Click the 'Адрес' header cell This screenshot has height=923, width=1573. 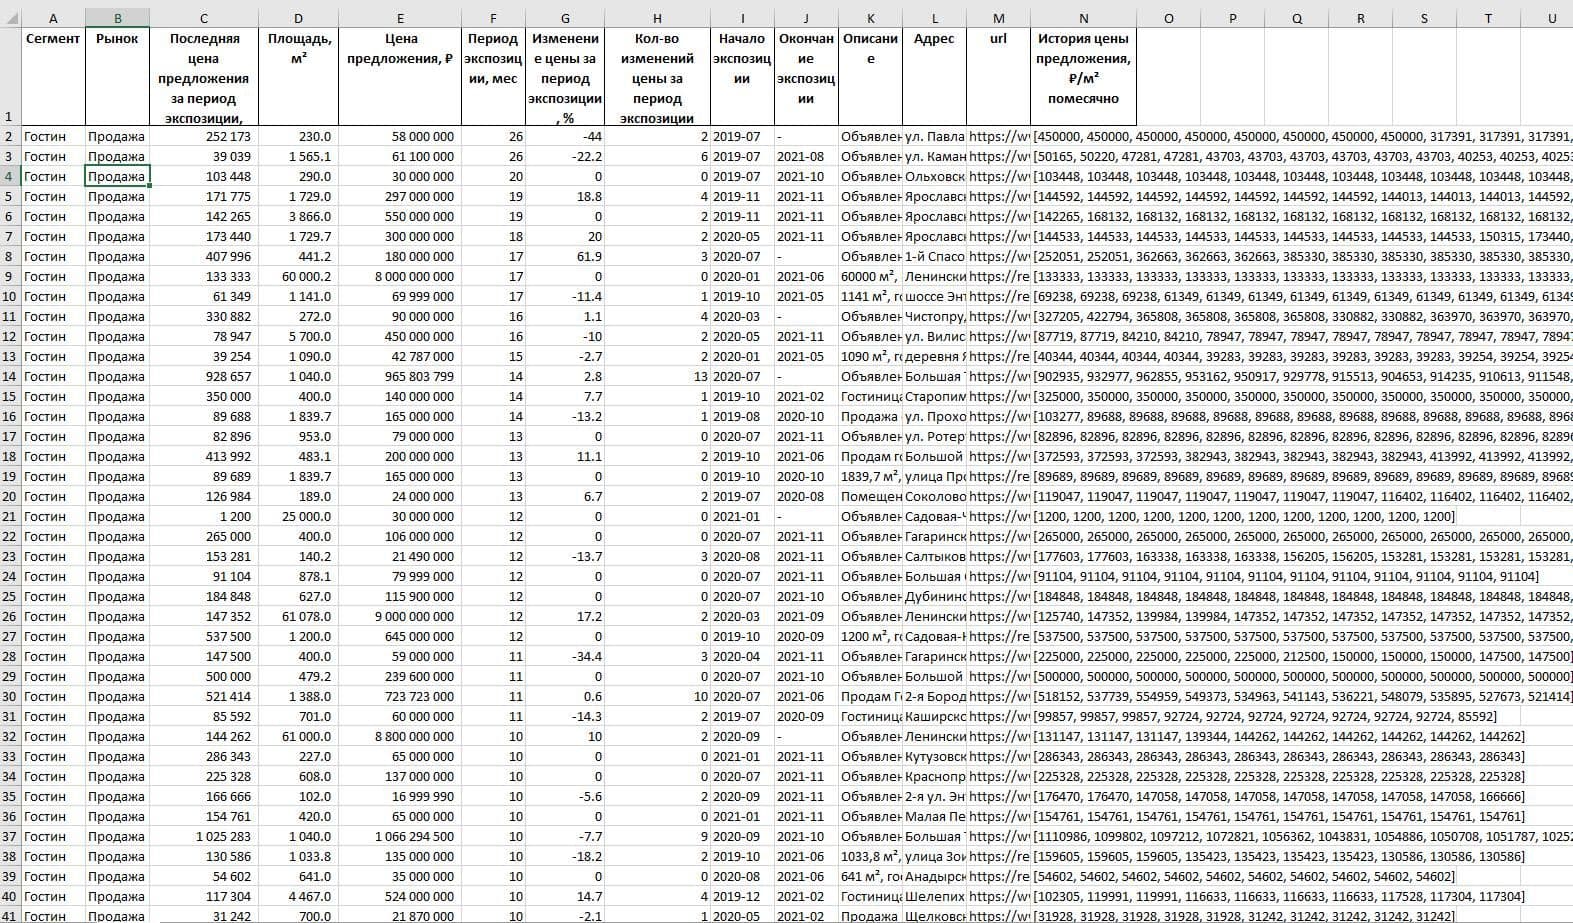934,76
